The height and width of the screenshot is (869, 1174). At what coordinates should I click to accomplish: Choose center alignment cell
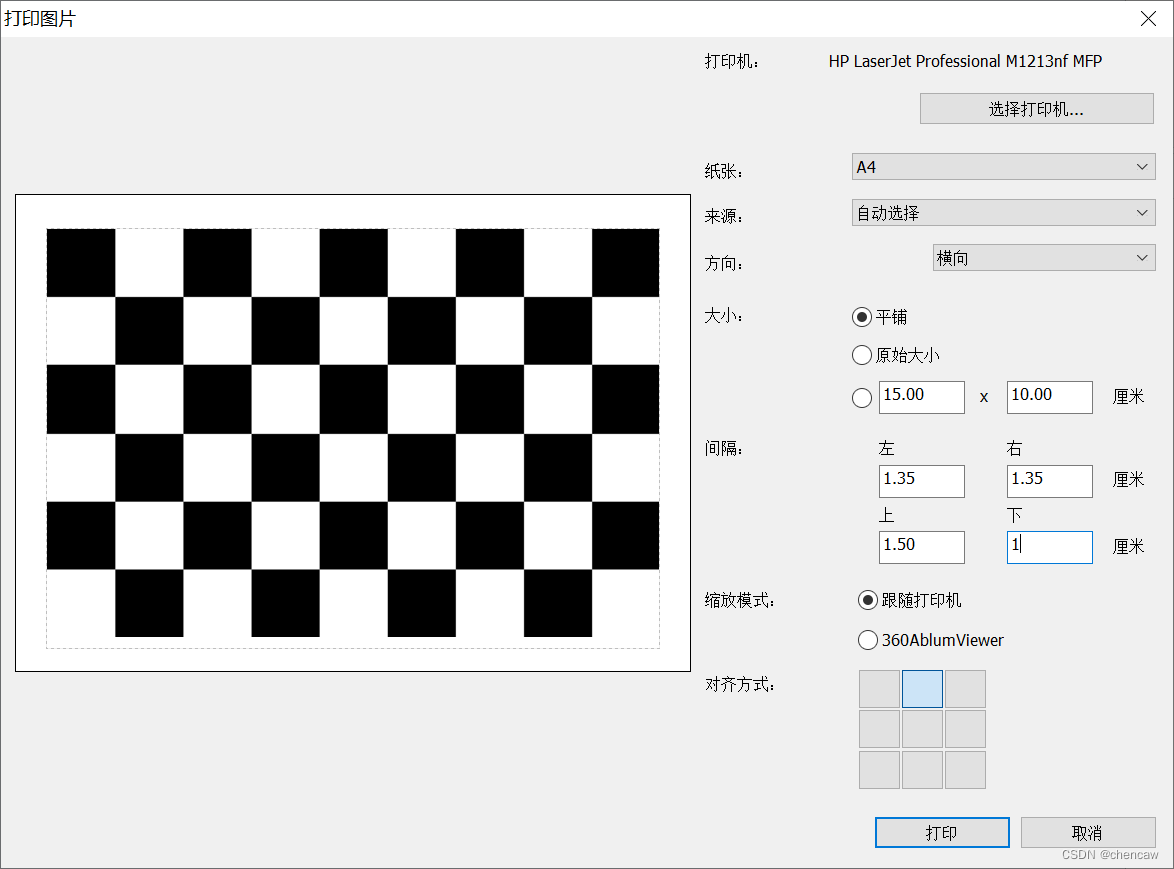coord(922,729)
